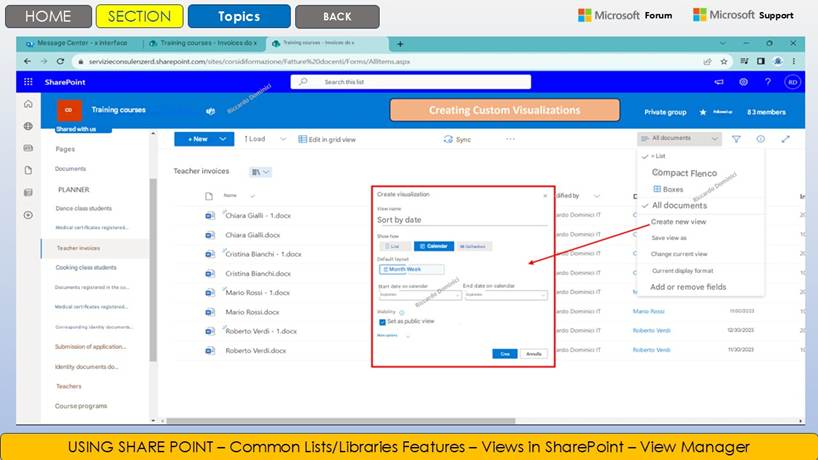This screenshot has width=818, height=460.
Task: Click the filter funnel icon
Action: click(x=736, y=139)
